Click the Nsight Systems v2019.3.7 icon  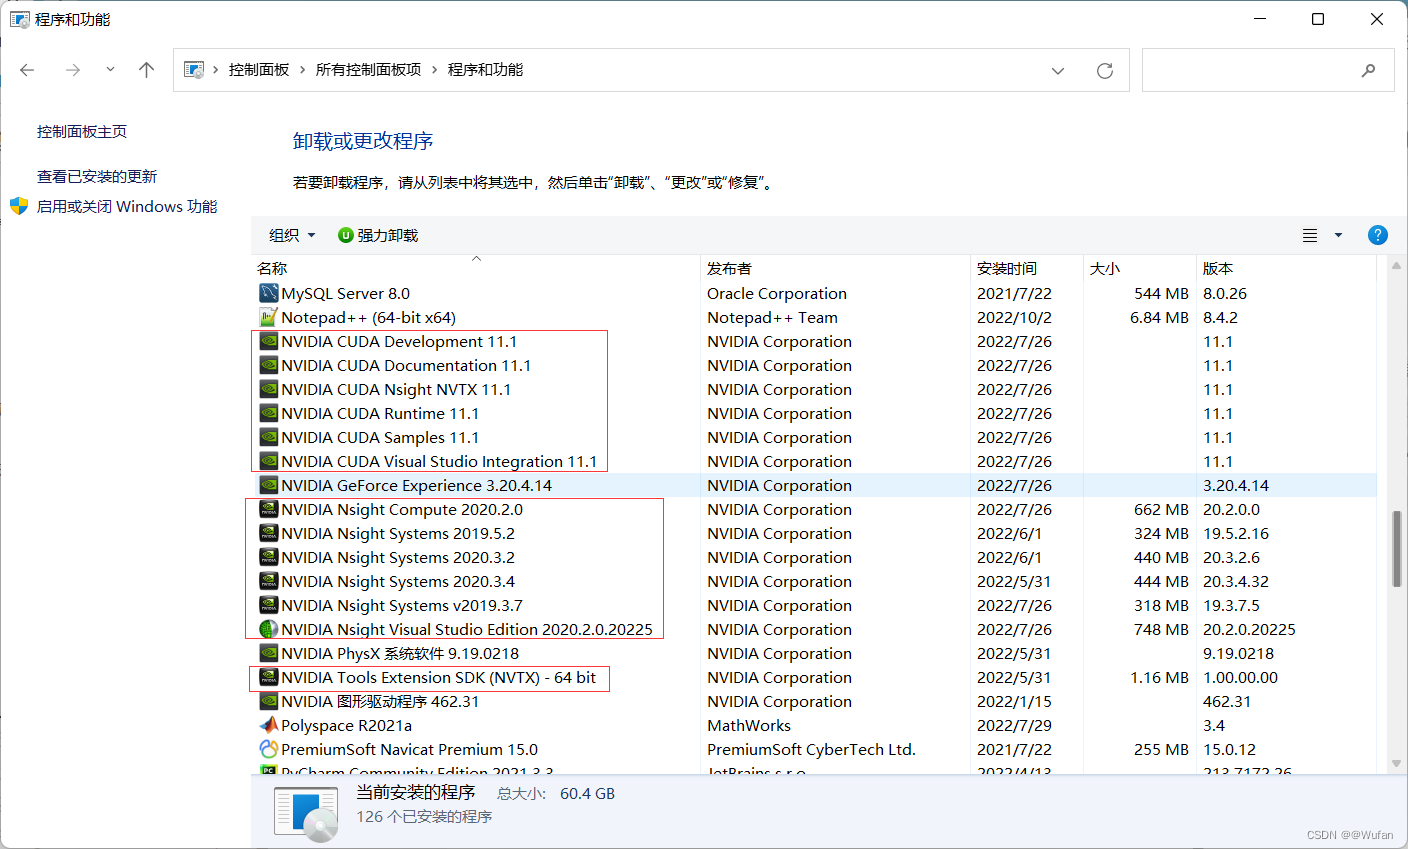click(x=268, y=605)
